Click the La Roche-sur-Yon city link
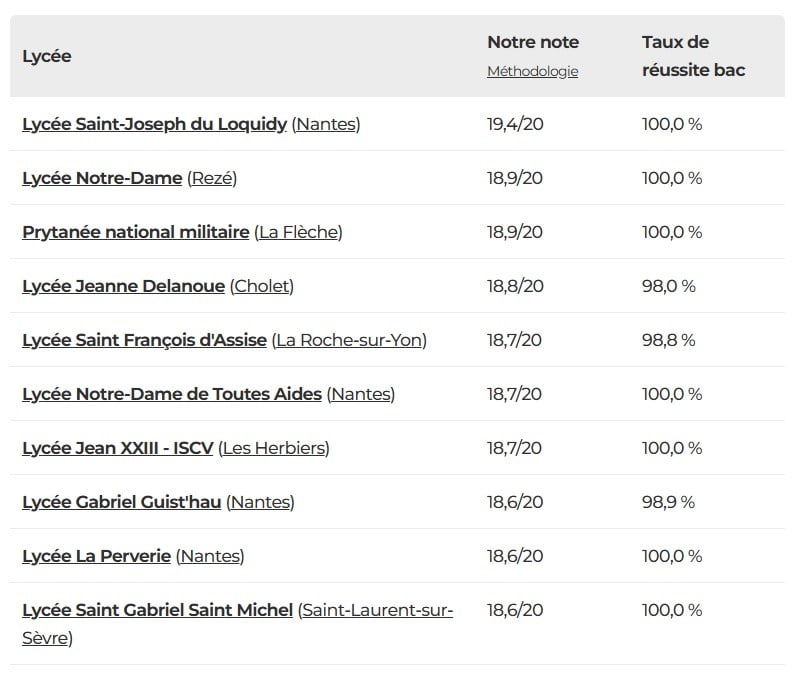The height and width of the screenshot is (676, 808). [x=349, y=340]
